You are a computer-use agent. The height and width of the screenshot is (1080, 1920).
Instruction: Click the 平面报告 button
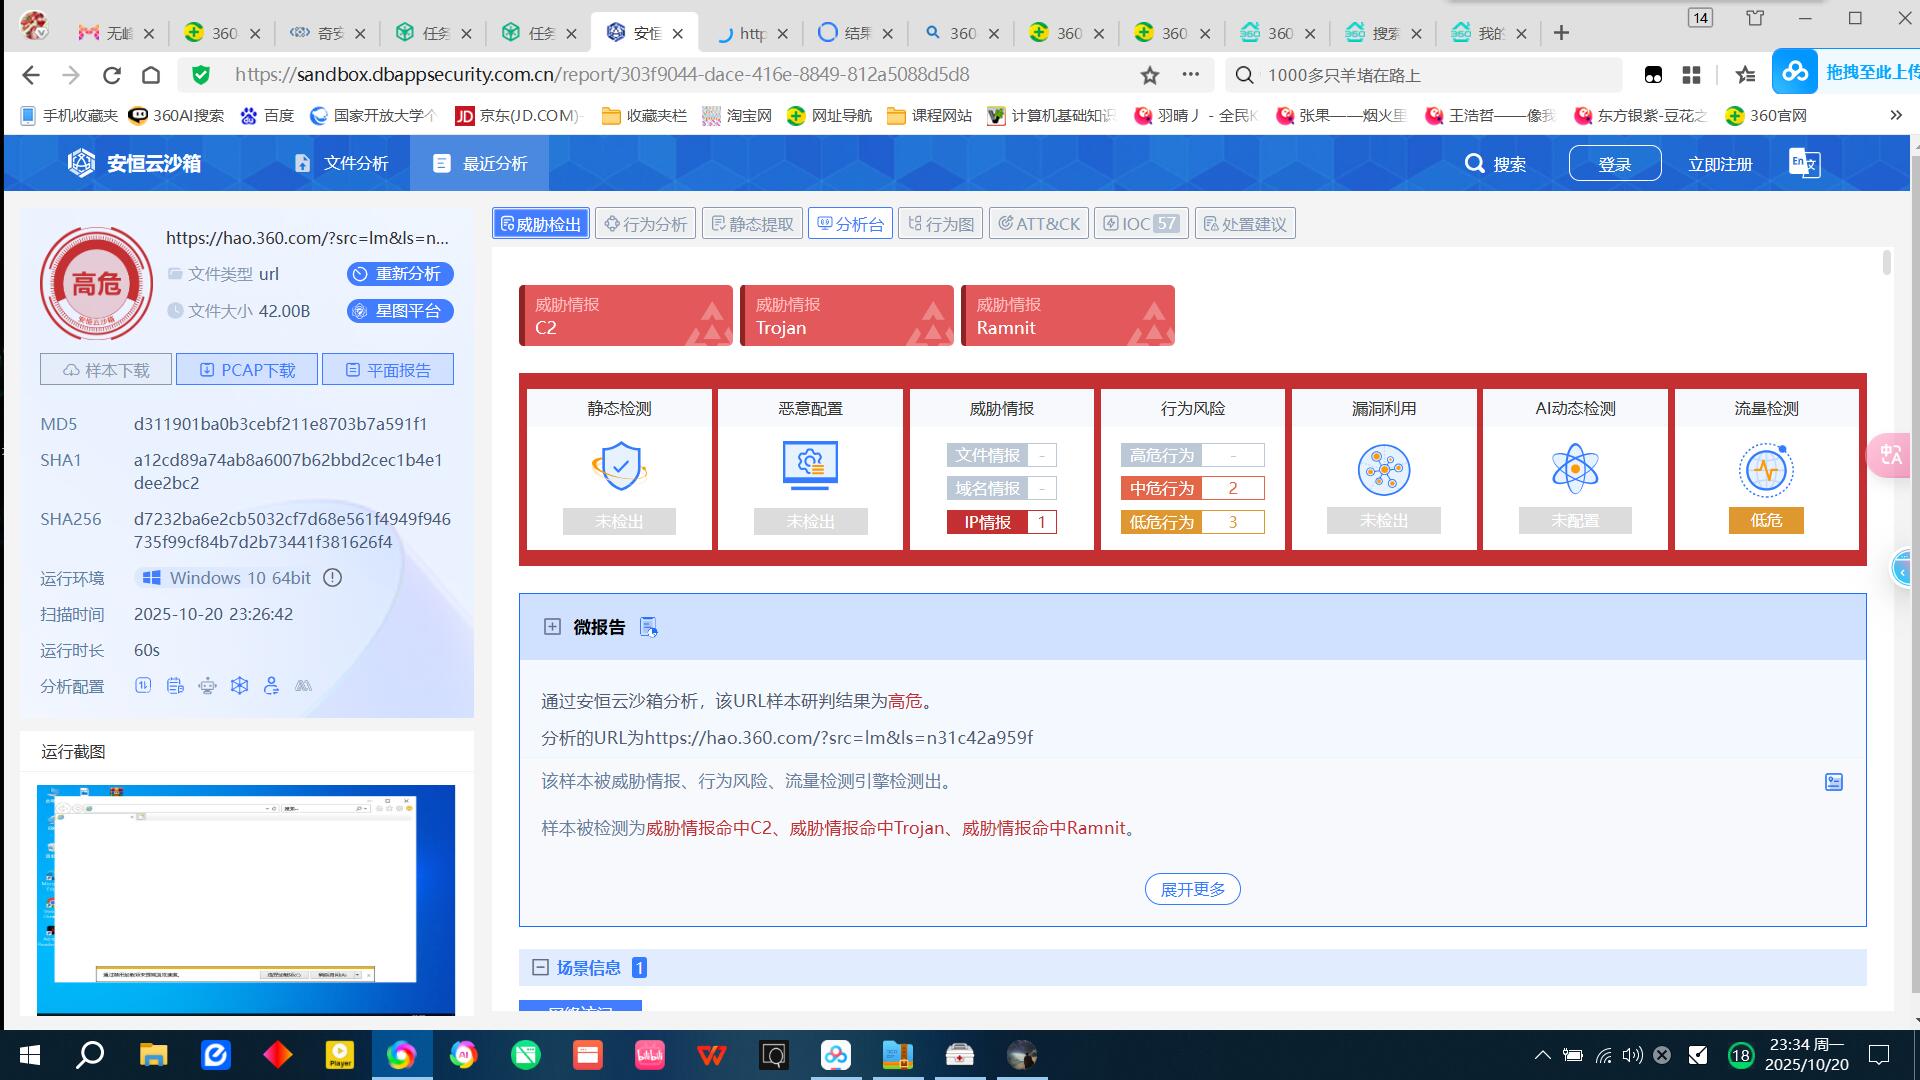click(x=388, y=370)
